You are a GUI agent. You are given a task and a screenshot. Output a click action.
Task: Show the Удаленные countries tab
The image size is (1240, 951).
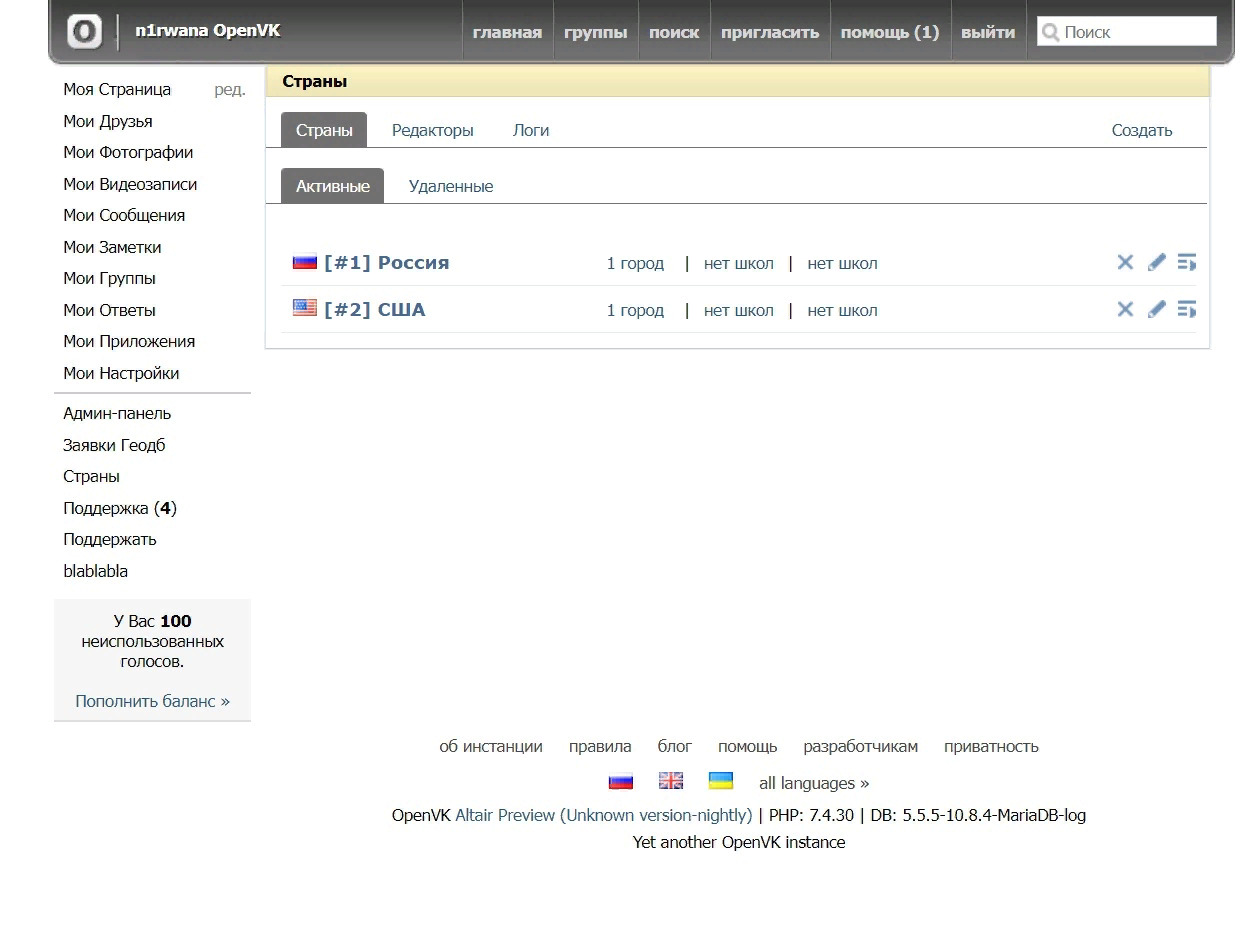[x=450, y=186]
